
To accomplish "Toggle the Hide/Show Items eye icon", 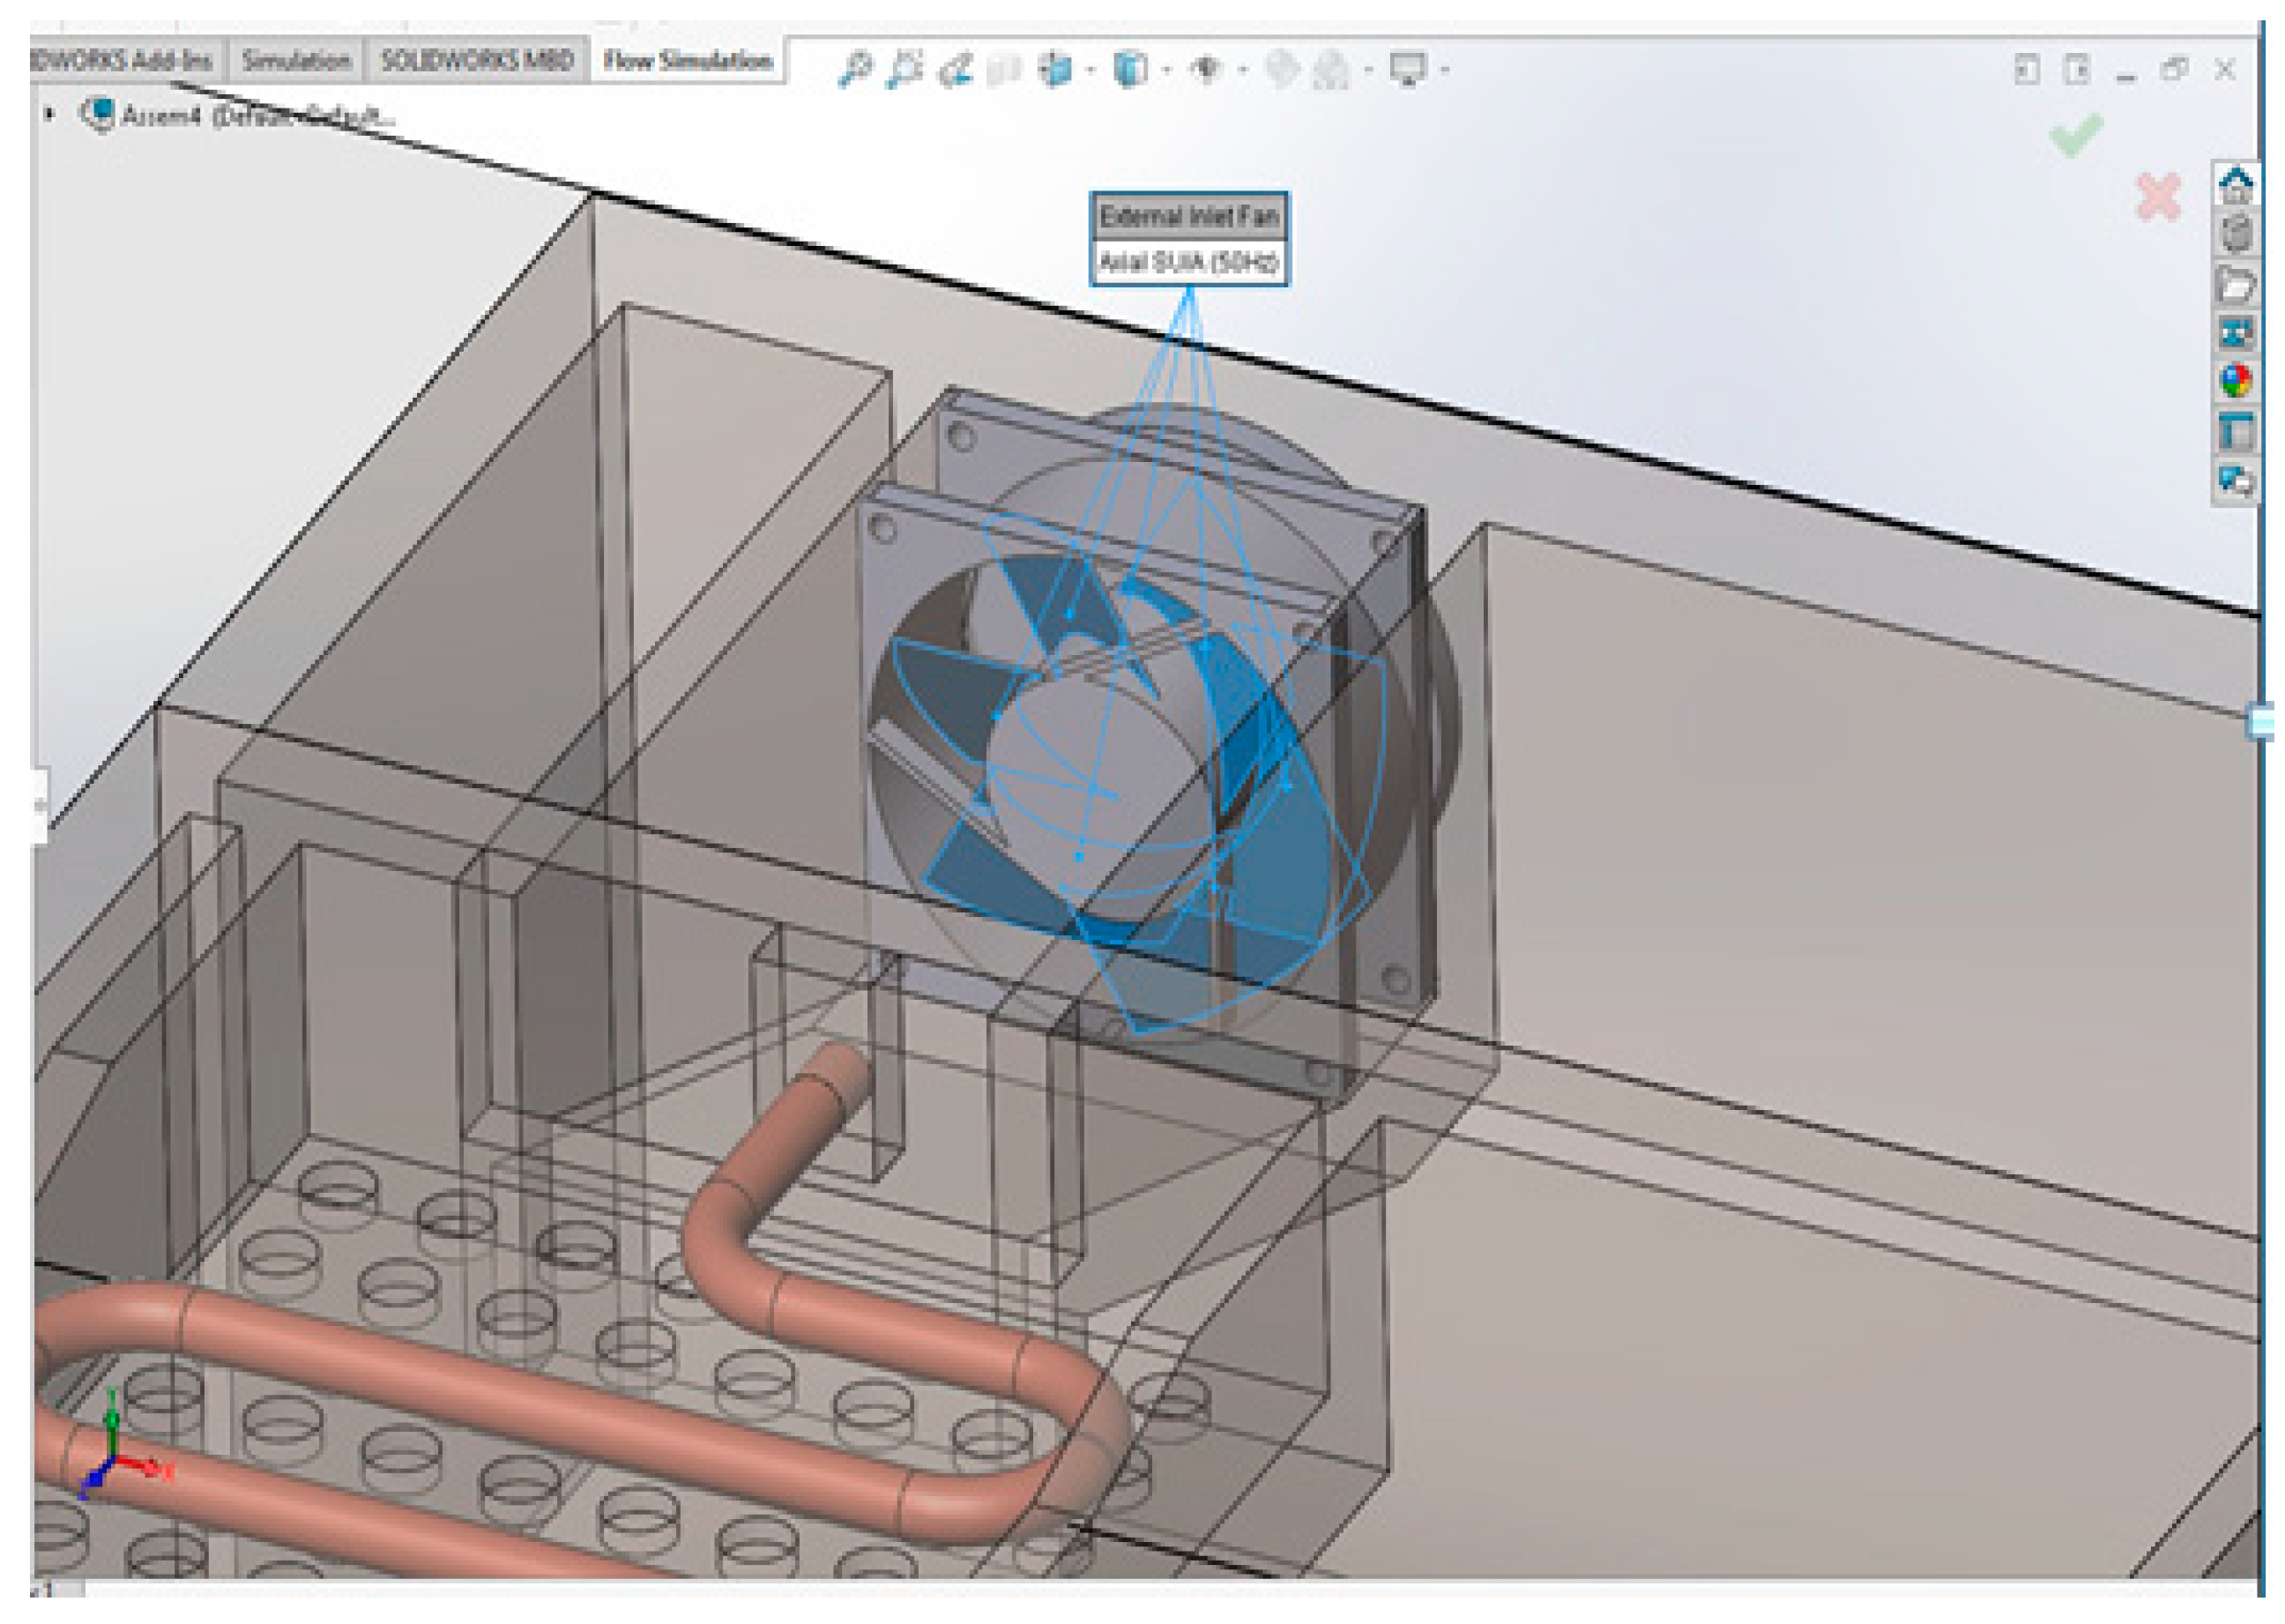I will point(1207,70).
